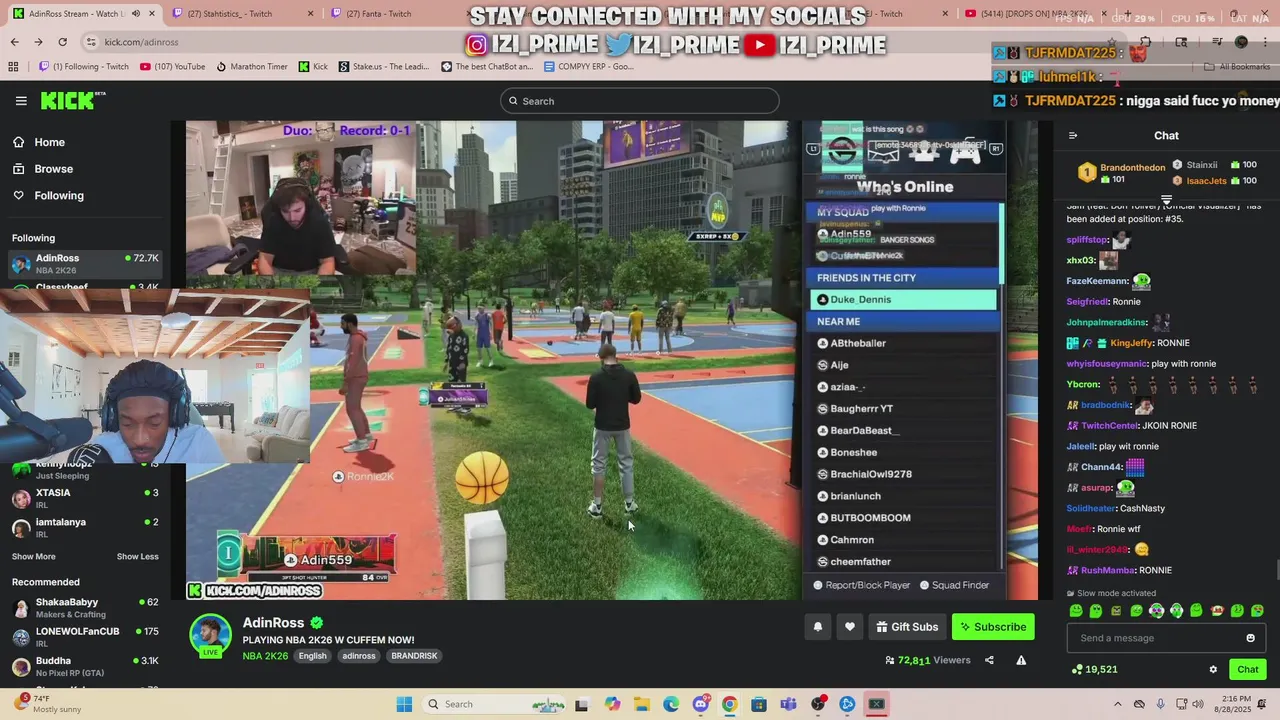The height and width of the screenshot is (720, 1280).
Task: Select Duke_Dennis in the in-game friends list
Action: [903, 299]
